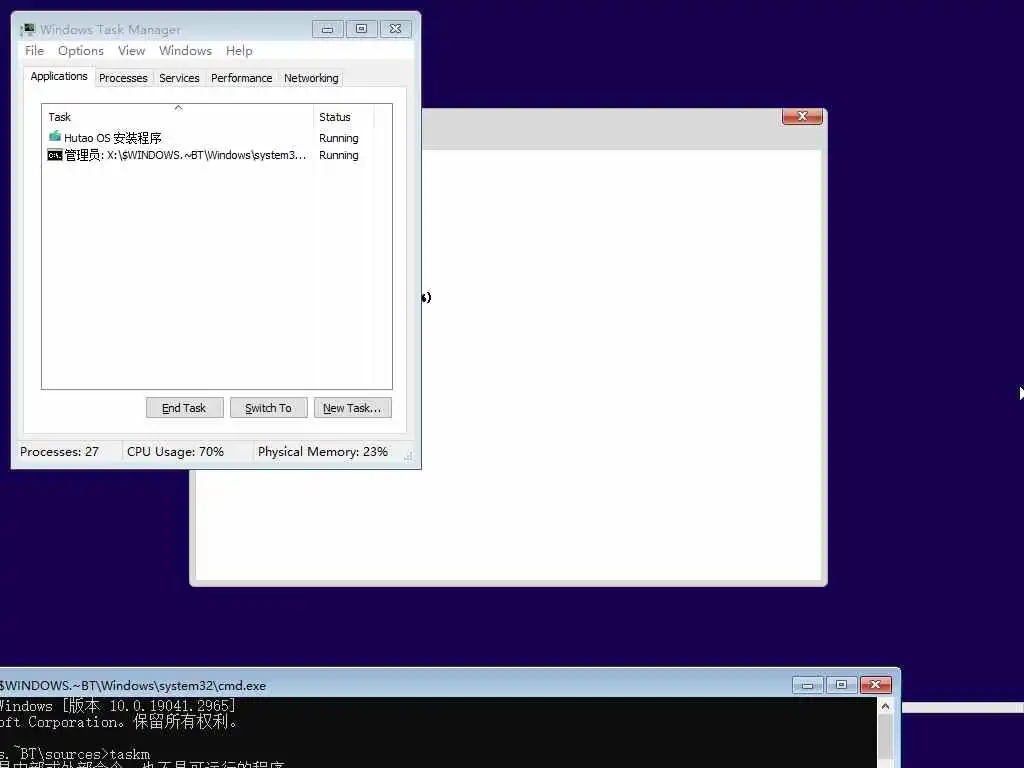Sort the list by the Task column header

coord(178,117)
